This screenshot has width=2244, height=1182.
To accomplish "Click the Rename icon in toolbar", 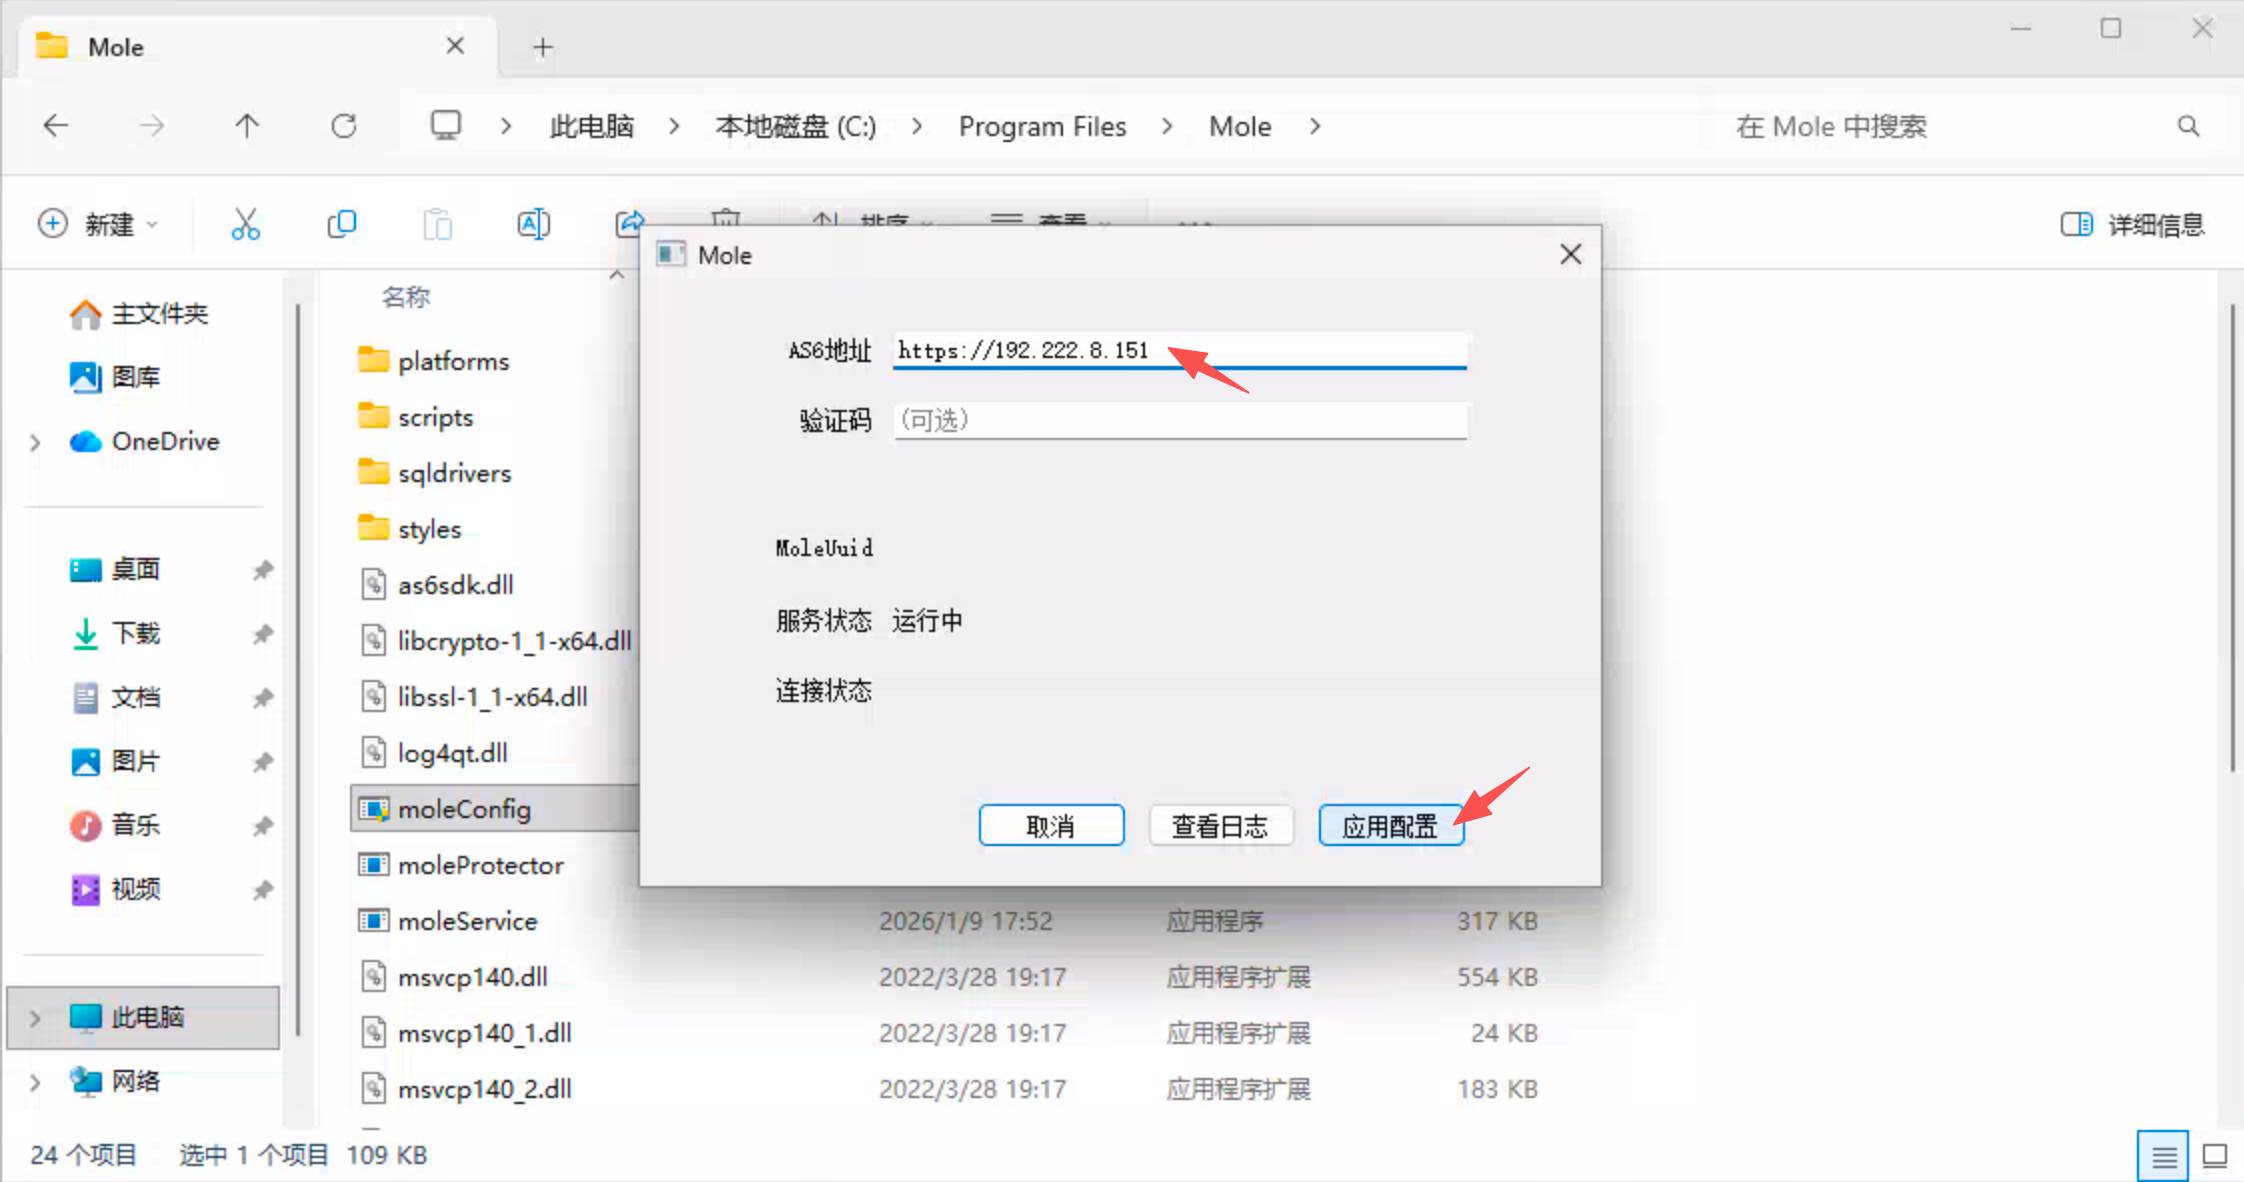I will click(x=533, y=224).
